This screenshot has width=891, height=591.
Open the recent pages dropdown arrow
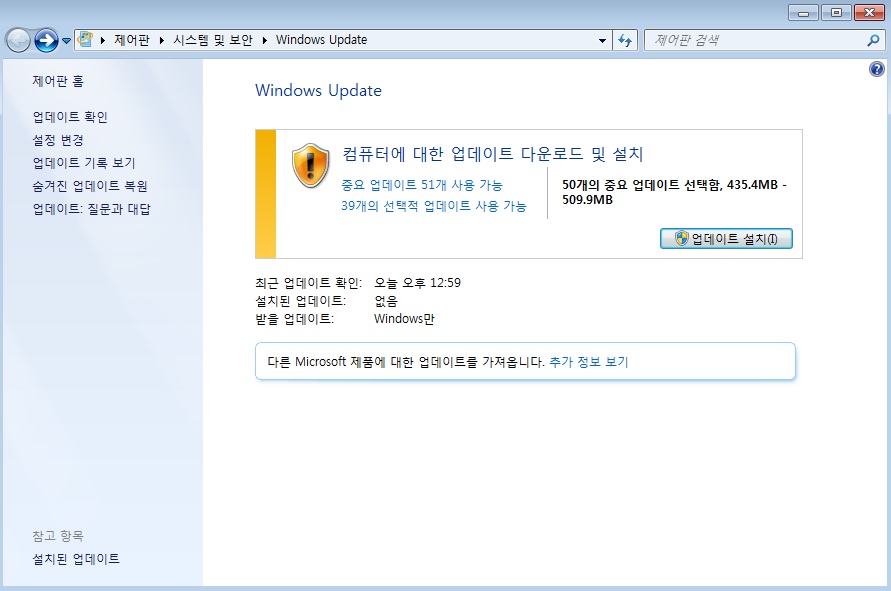tap(66, 41)
